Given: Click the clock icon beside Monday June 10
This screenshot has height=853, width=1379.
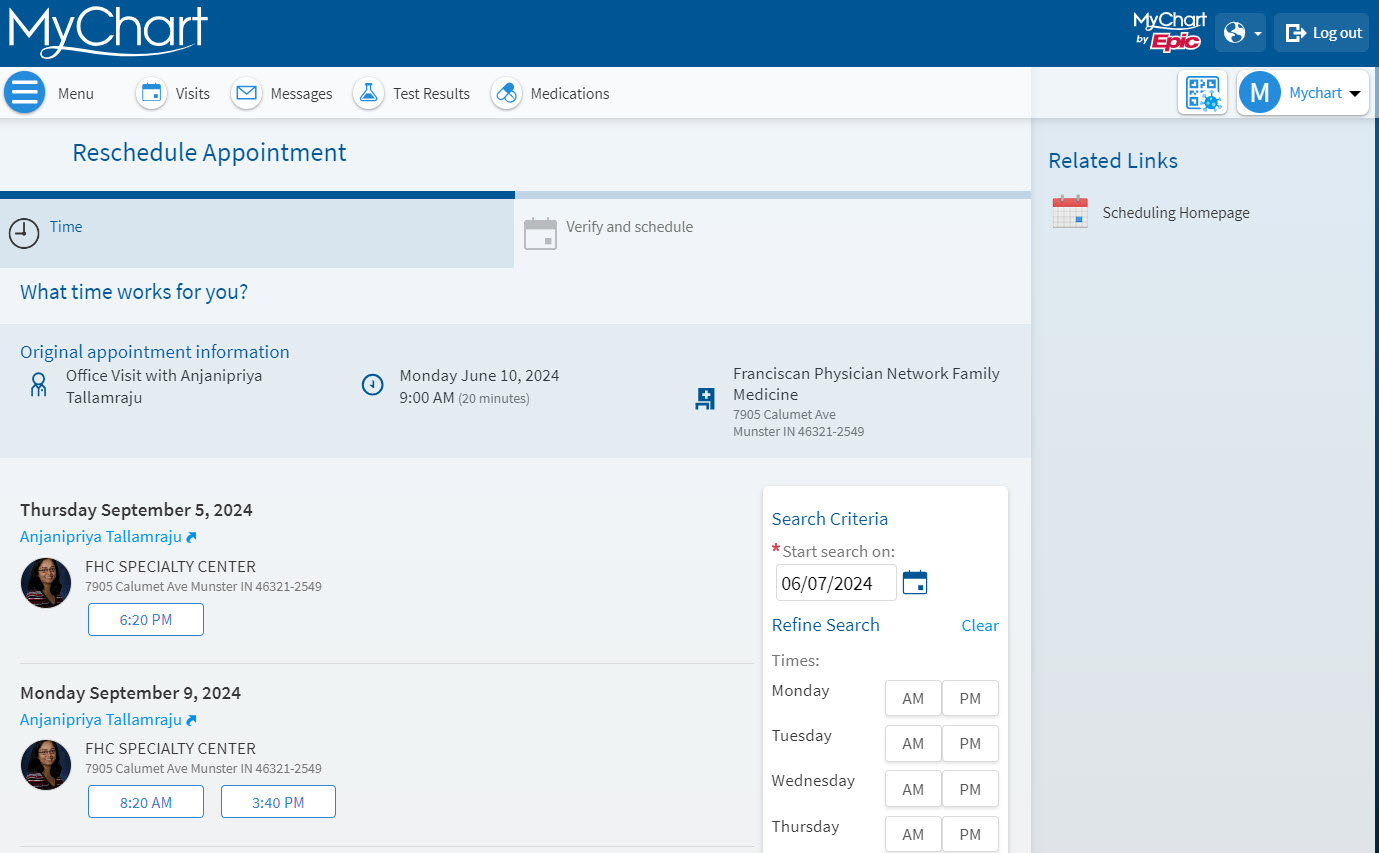Looking at the screenshot, I should tap(372, 384).
